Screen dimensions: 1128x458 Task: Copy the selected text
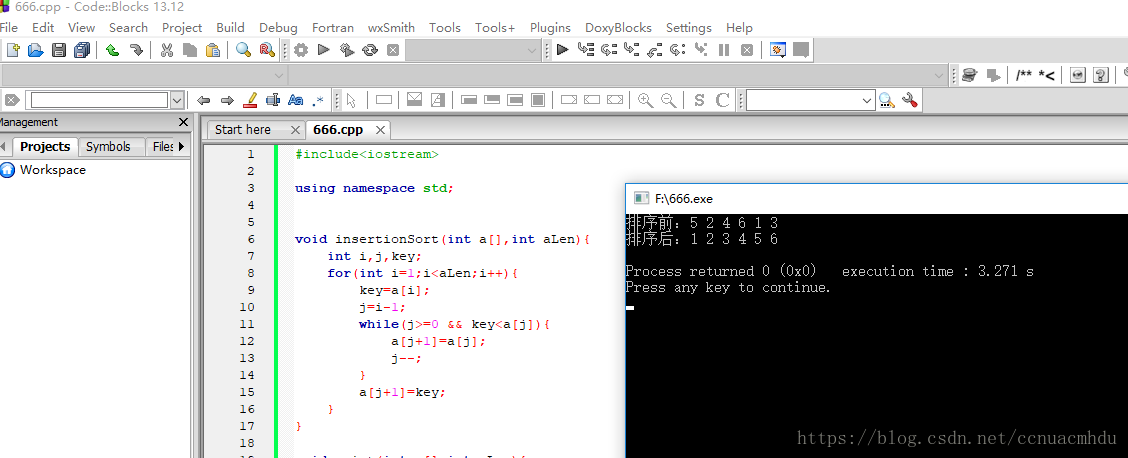click(190, 50)
